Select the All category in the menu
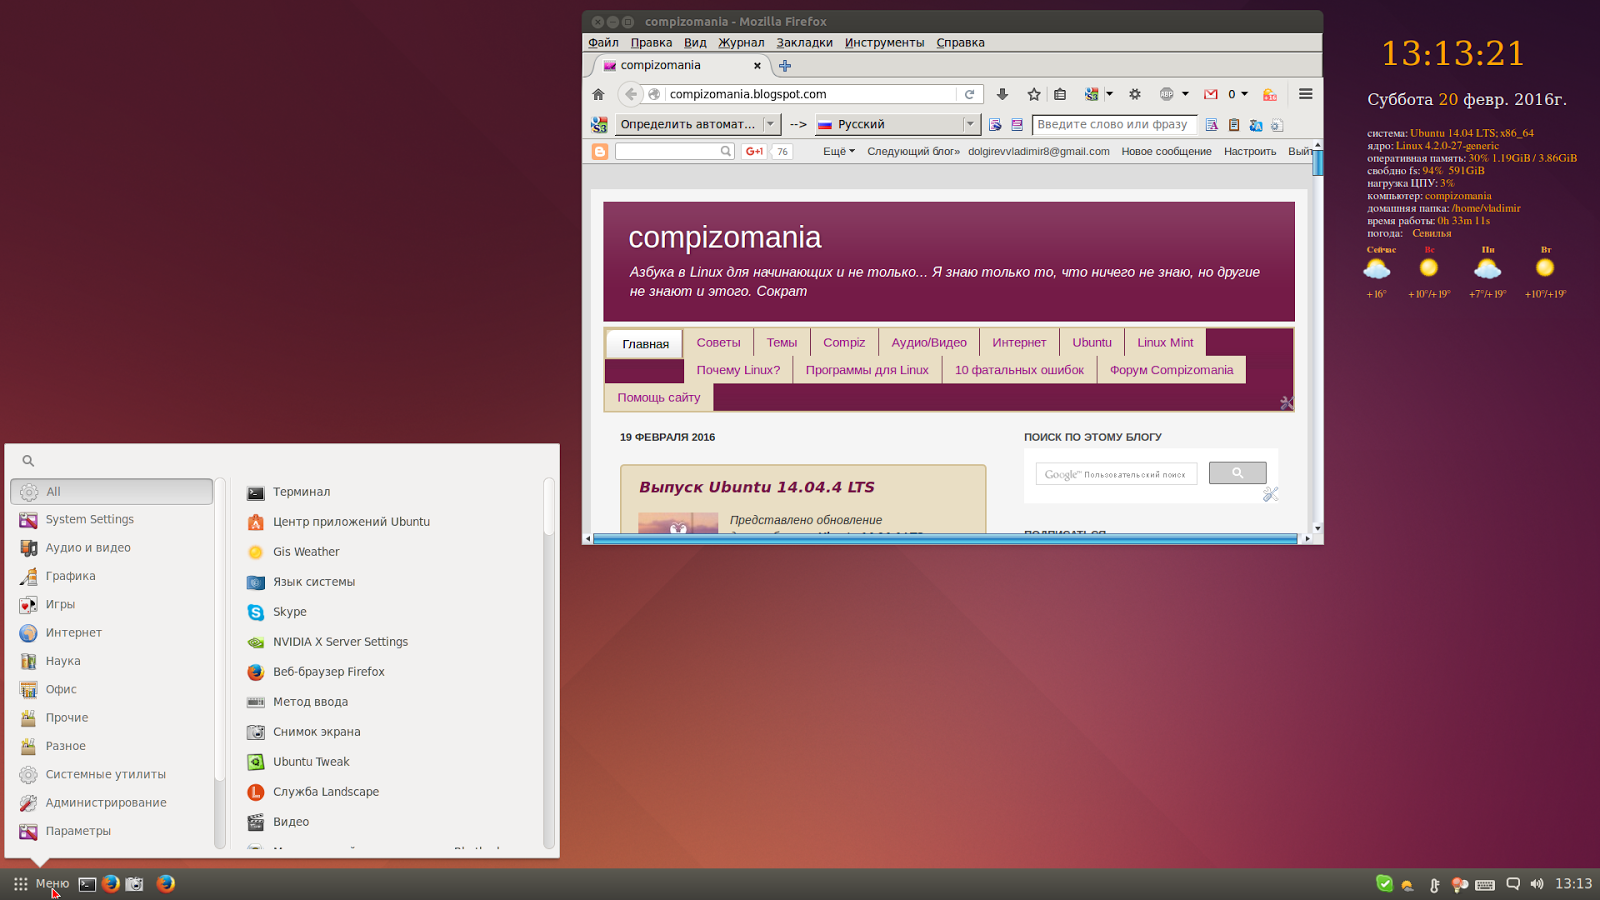Screen dimensions: 1600x900 click(x=112, y=492)
